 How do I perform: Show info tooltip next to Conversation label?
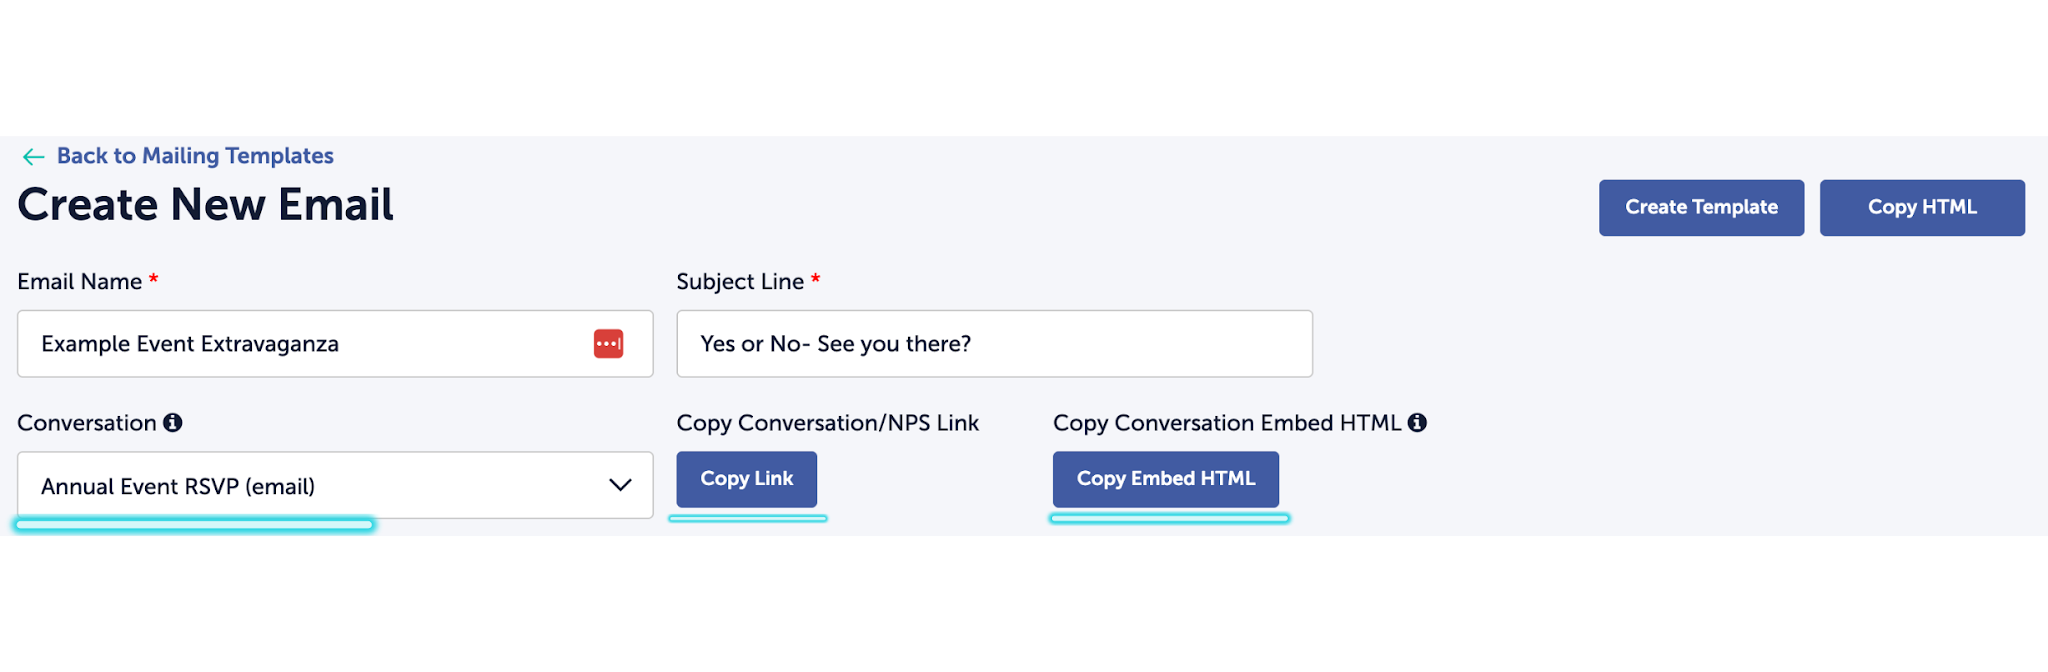[x=173, y=423]
